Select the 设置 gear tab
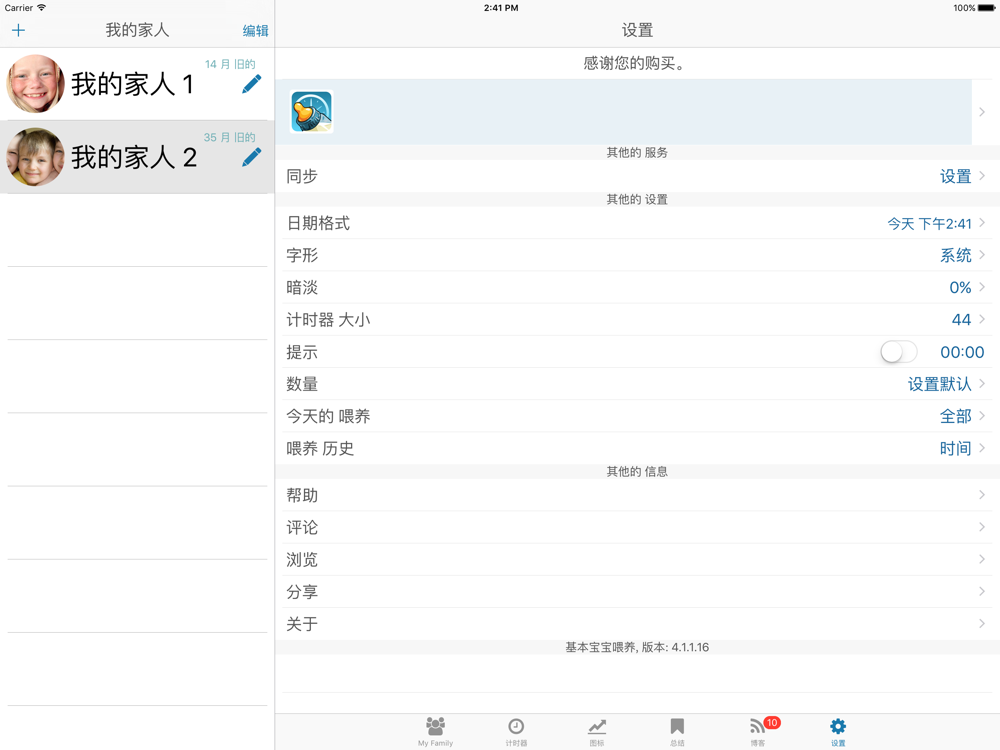The image size is (1000, 750). 838,731
